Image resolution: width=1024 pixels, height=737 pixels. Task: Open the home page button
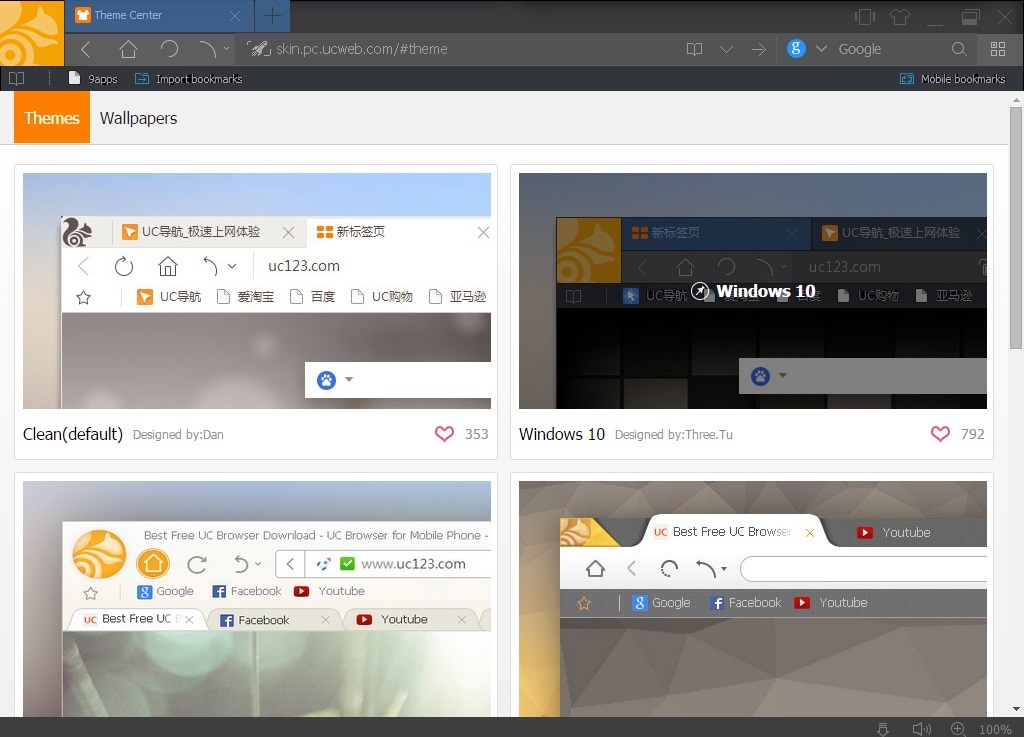point(128,49)
